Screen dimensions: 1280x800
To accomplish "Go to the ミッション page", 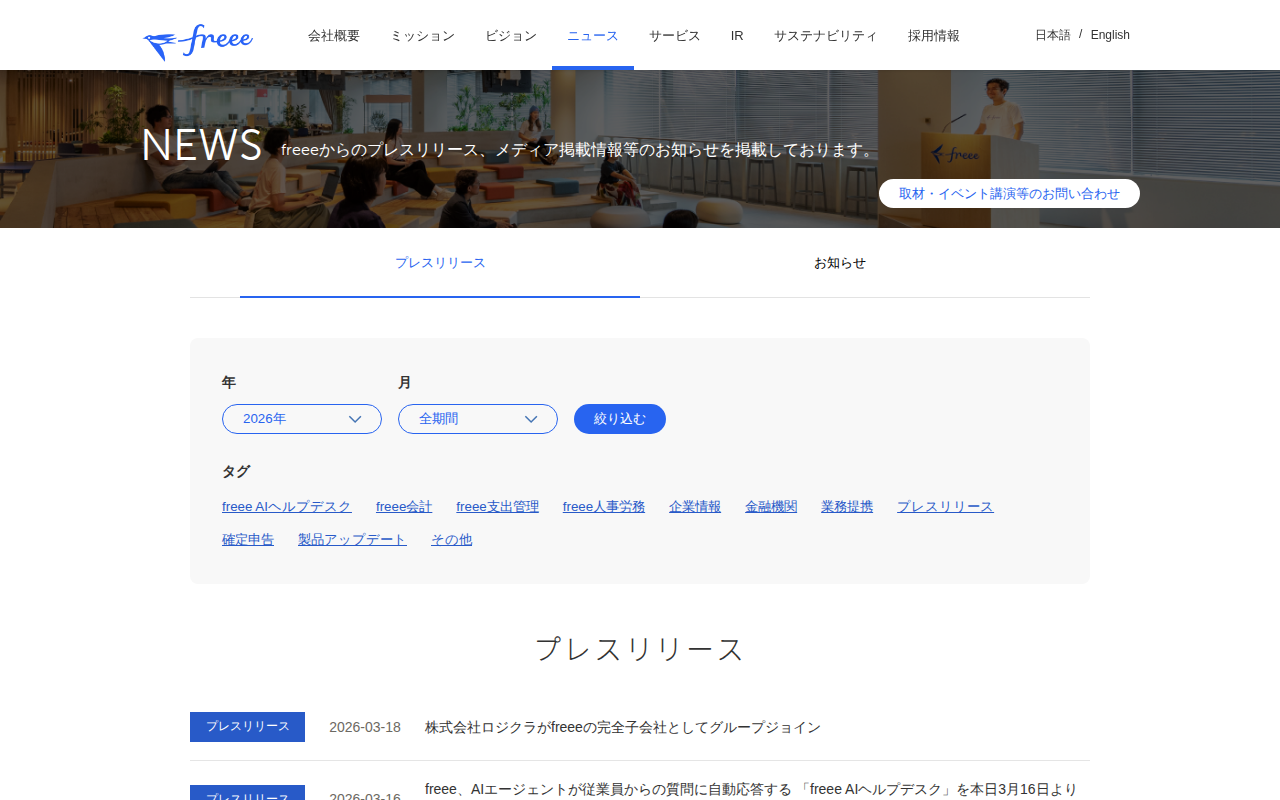I will 422,36.
